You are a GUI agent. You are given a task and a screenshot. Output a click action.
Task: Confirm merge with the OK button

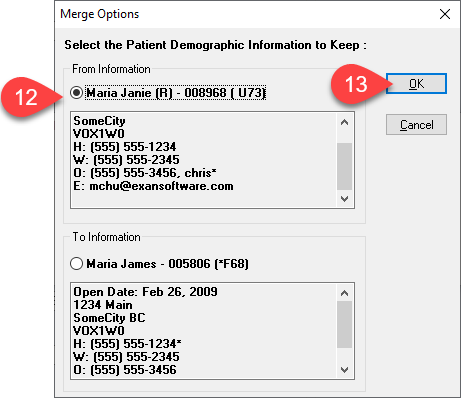click(x=416, y=83)
